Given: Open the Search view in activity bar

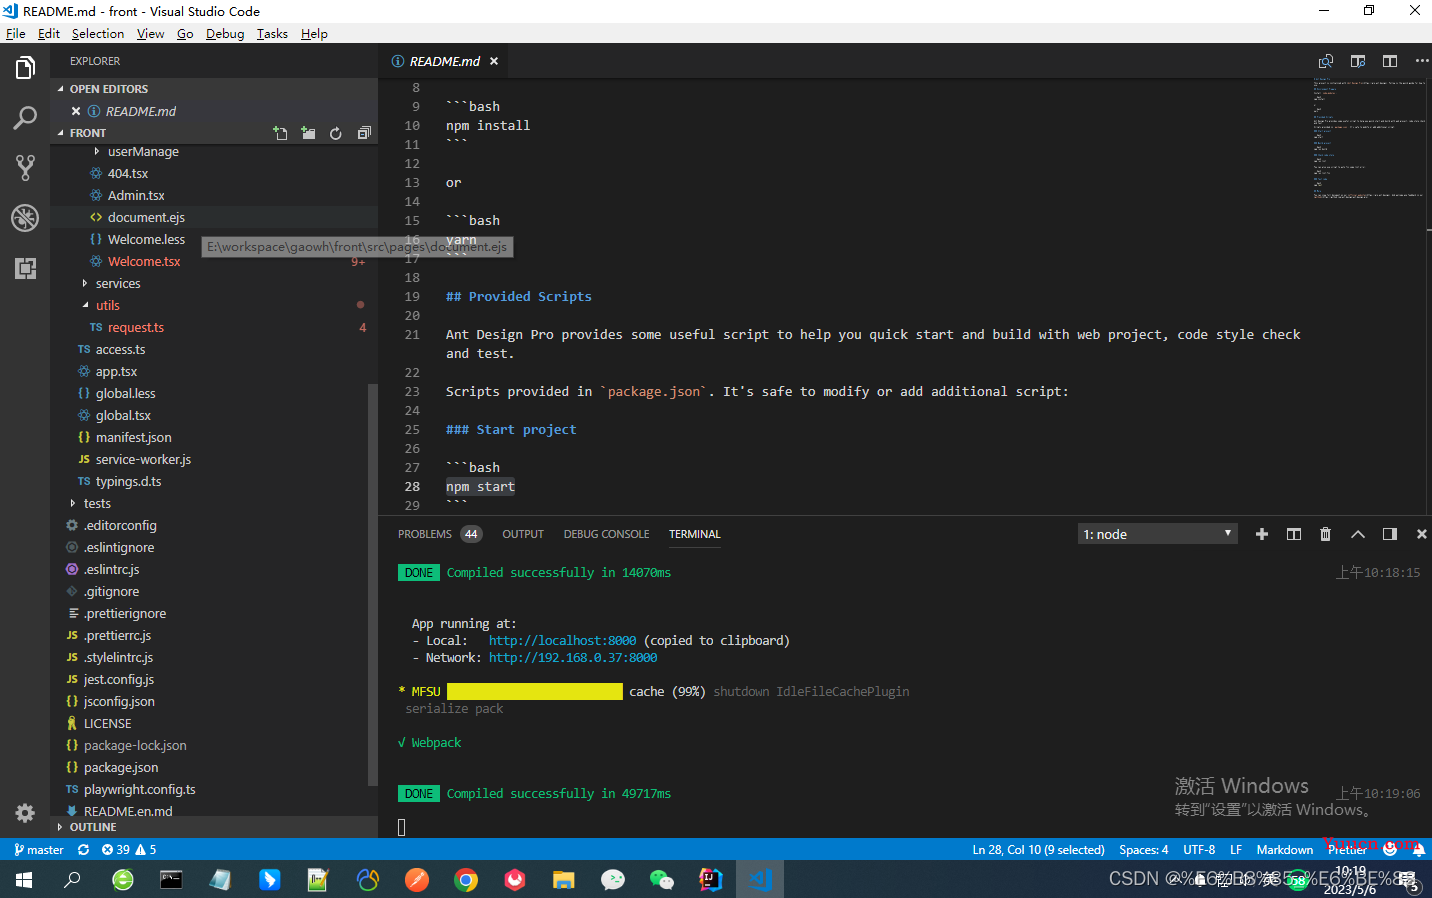Looking at the screenshot, I should (x=25, y=118).
